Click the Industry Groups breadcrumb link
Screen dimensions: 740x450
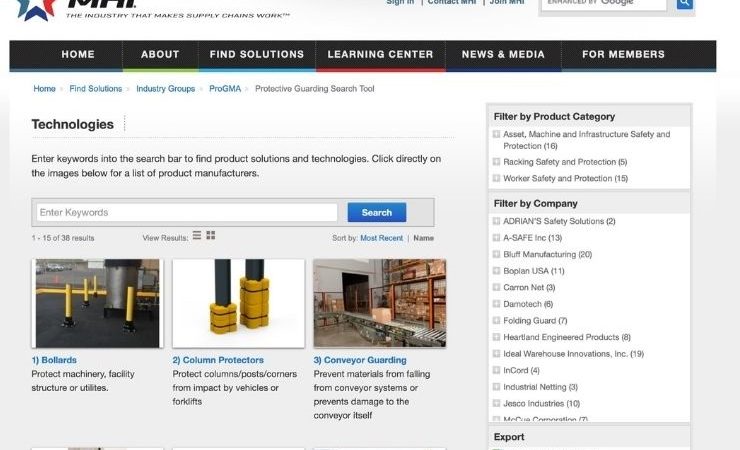tap(166, 89)
